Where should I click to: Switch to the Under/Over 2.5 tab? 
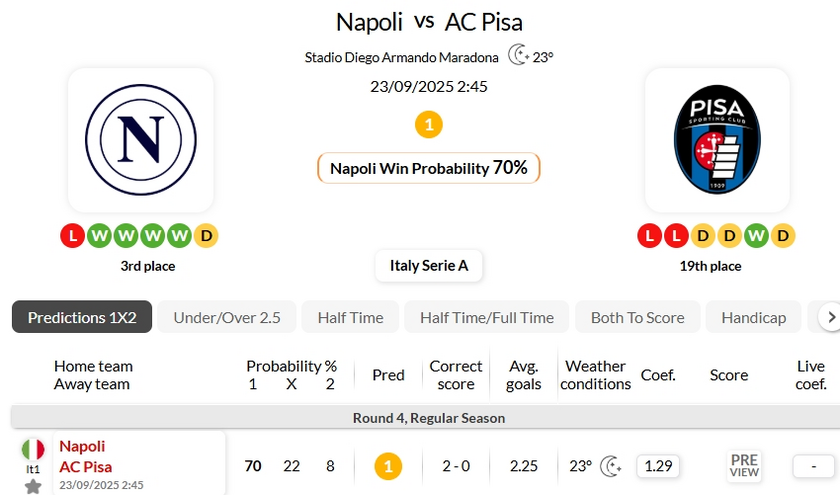(x=227, y=317)
